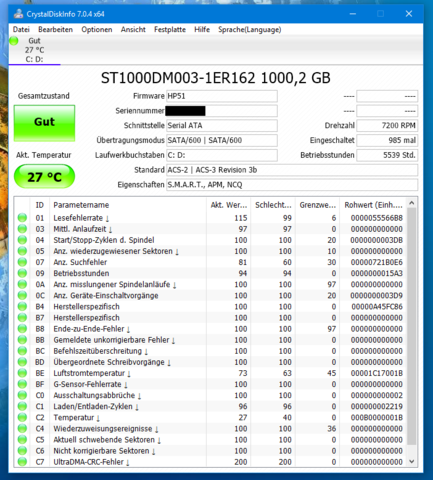Click status icon of Aktuell schwebende Sektoren row
The height and width of the screenshot is (480, 433).
pos(22,440)
